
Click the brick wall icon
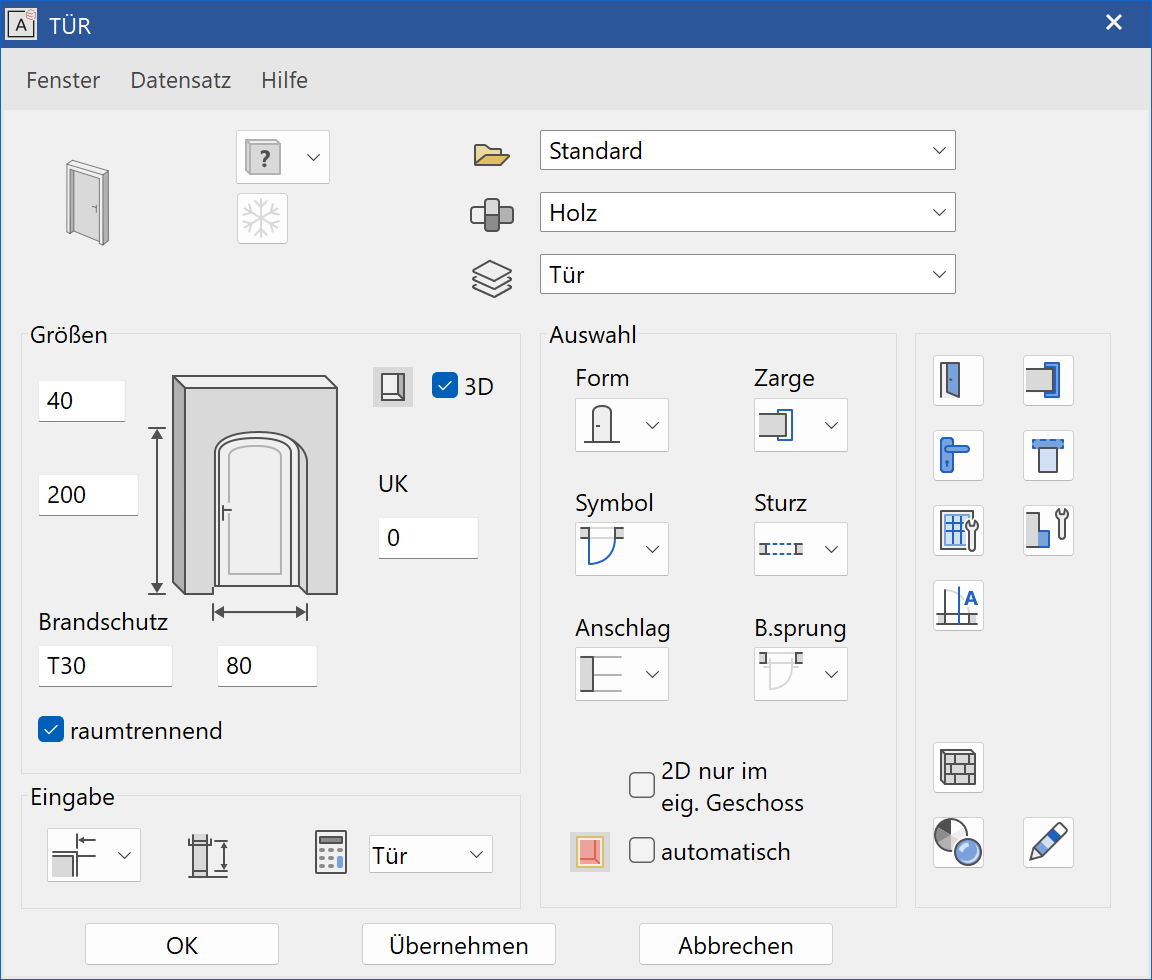click(958, 768)
